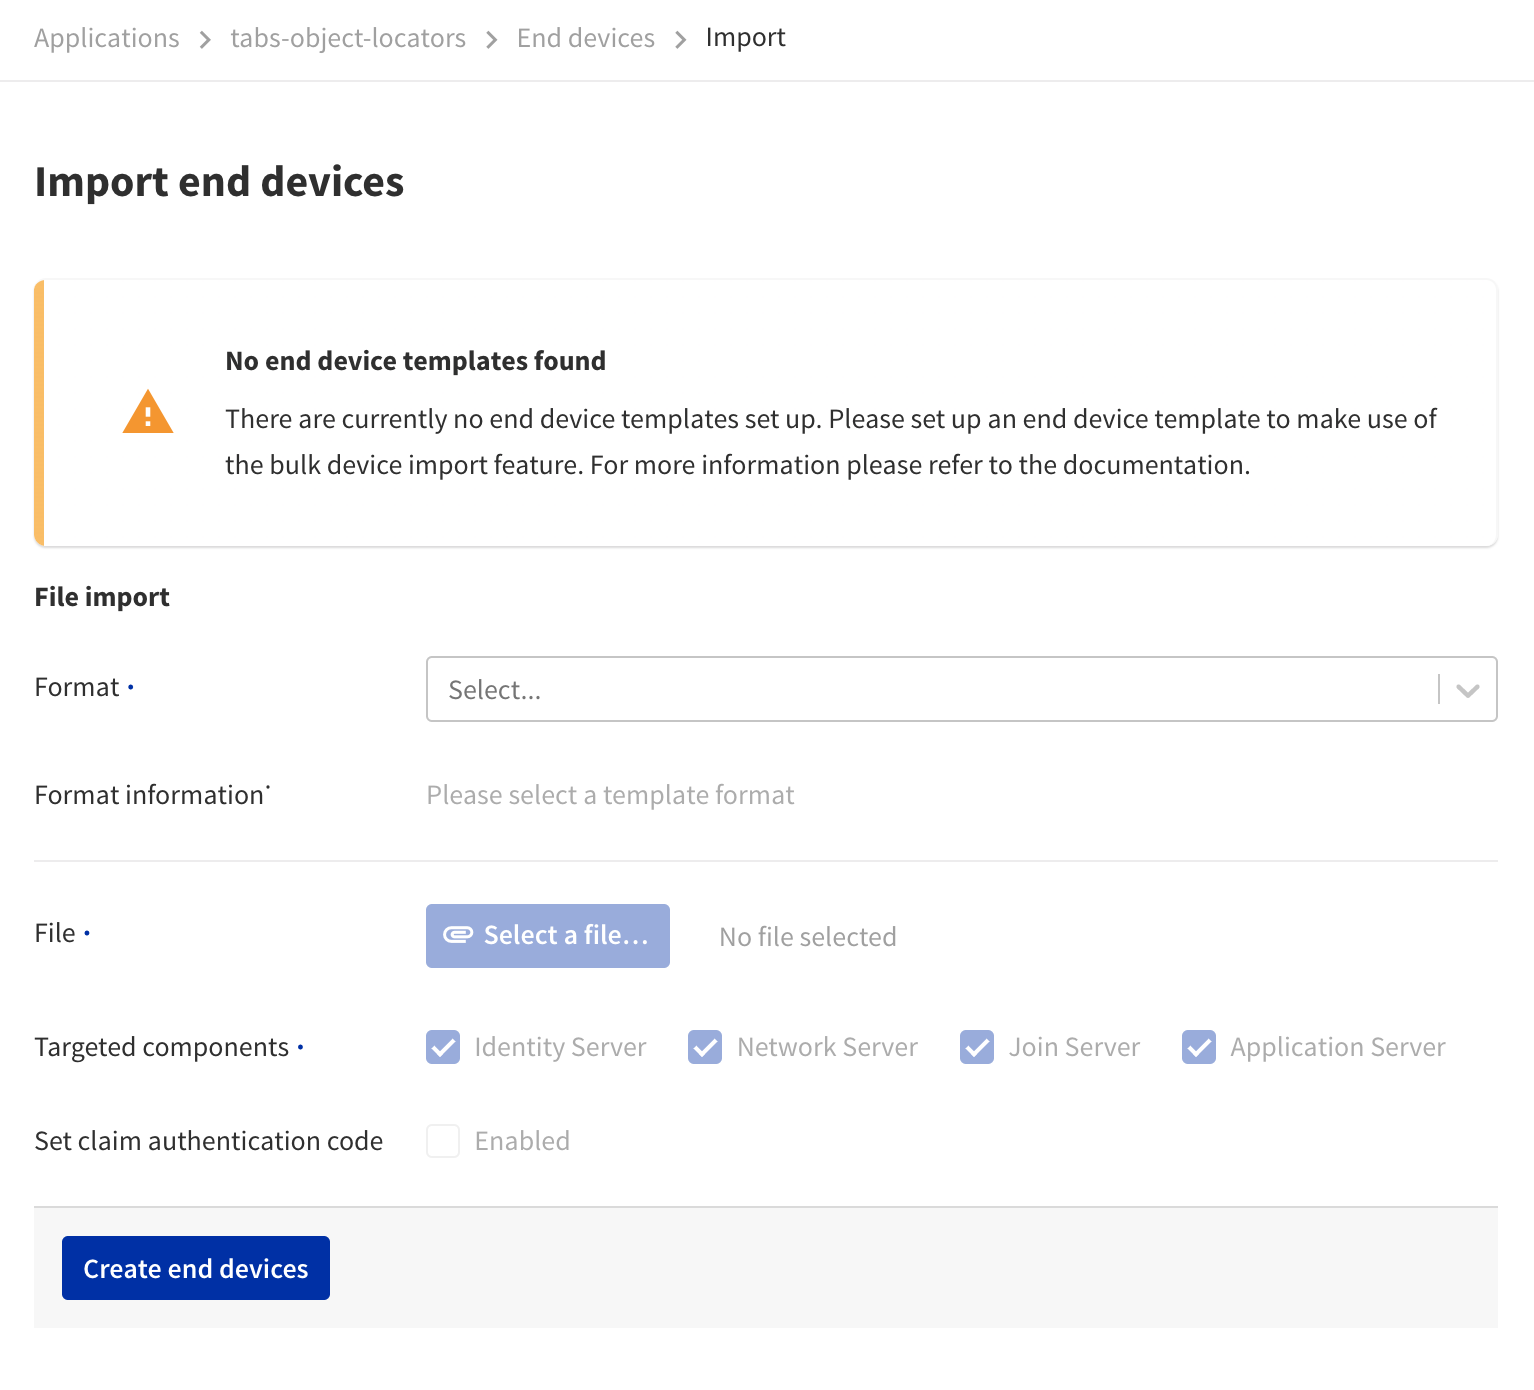Click the paperclip icon on file button

tap(457, 935)
